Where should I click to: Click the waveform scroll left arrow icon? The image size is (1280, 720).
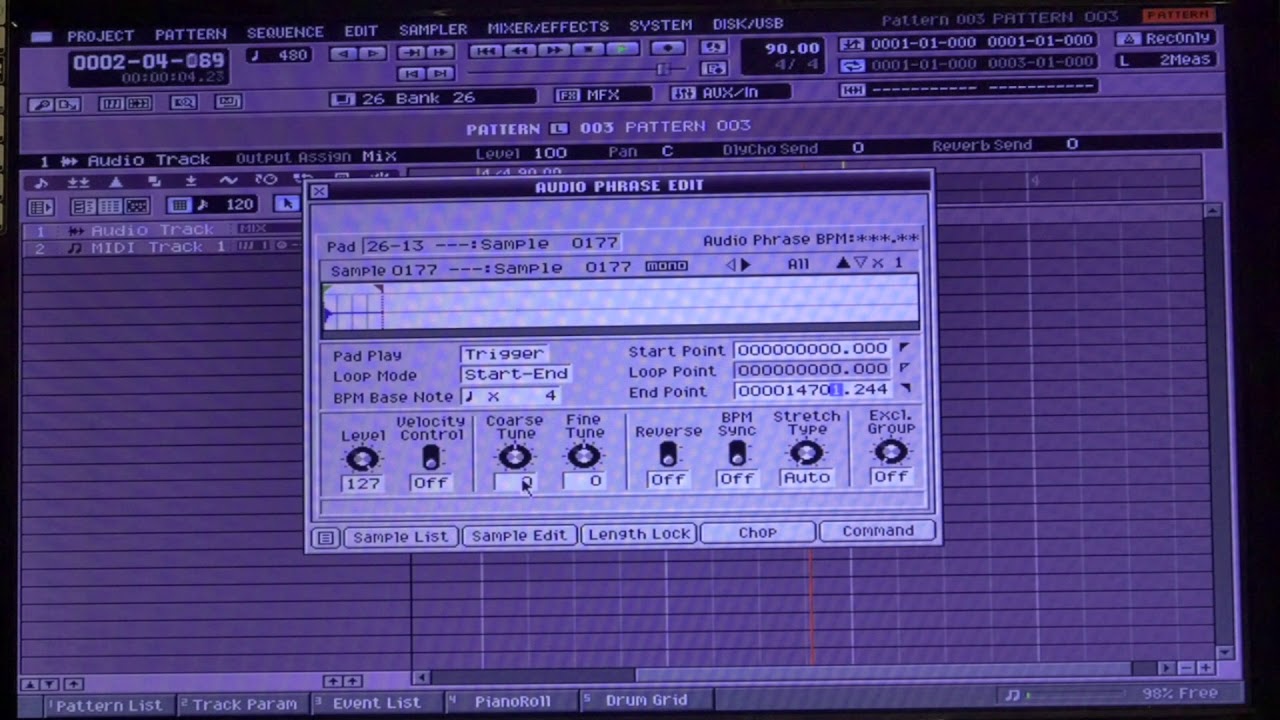730,265
